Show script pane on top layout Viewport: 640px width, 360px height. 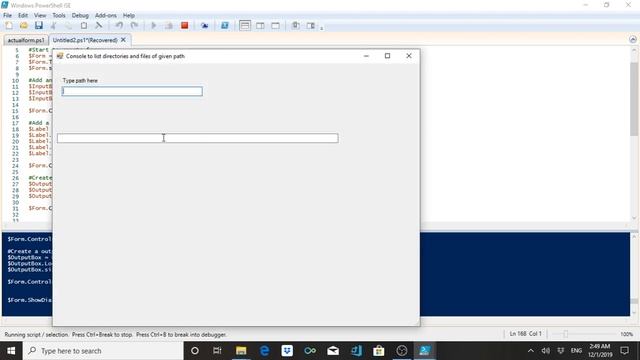(245, 26)
